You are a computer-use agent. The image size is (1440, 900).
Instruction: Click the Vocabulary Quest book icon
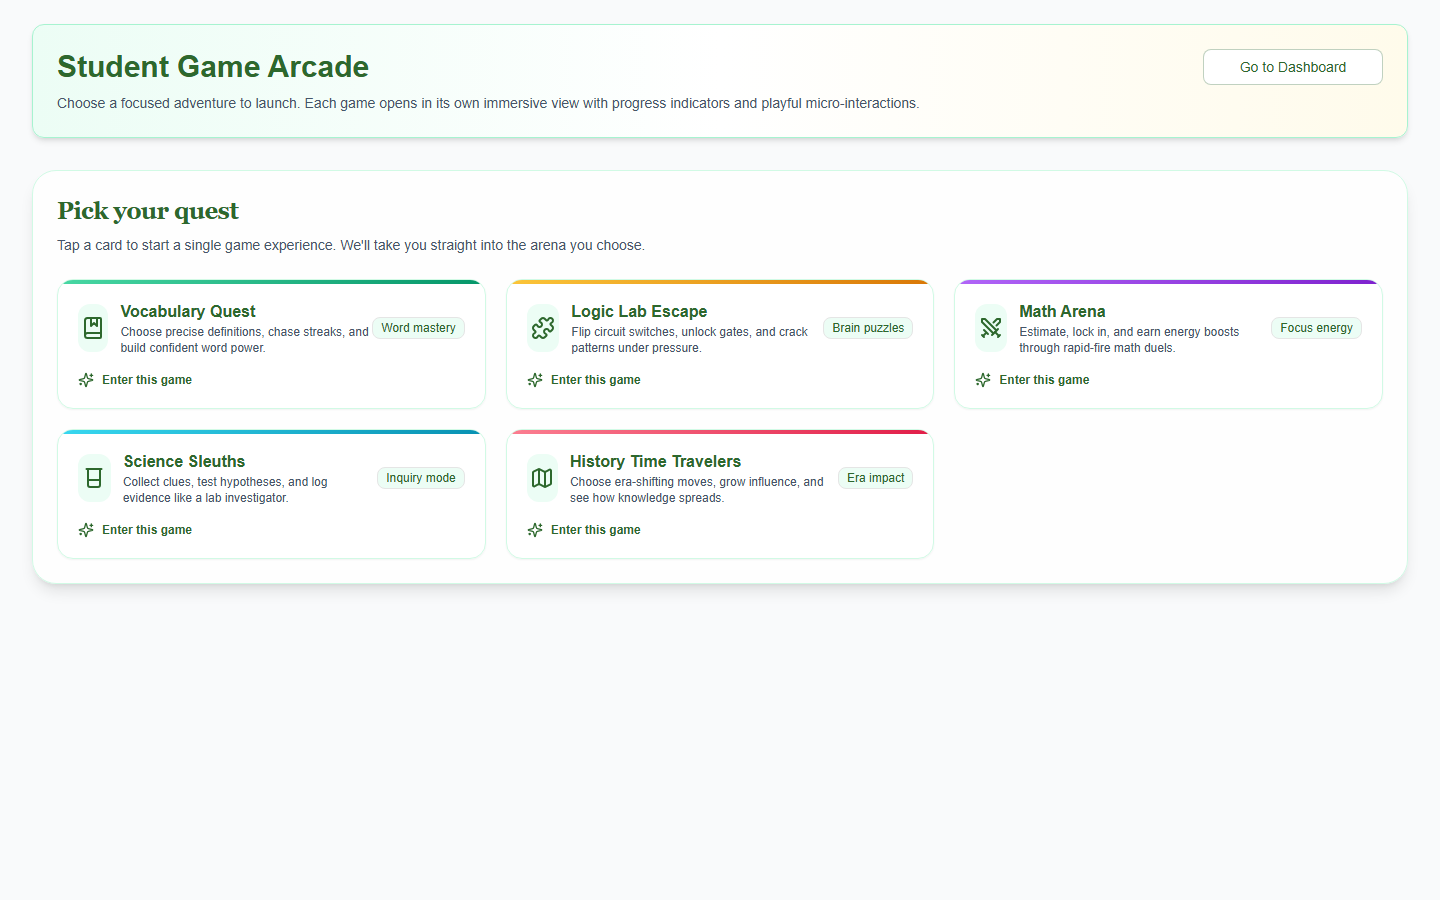[x=93, y=328]
